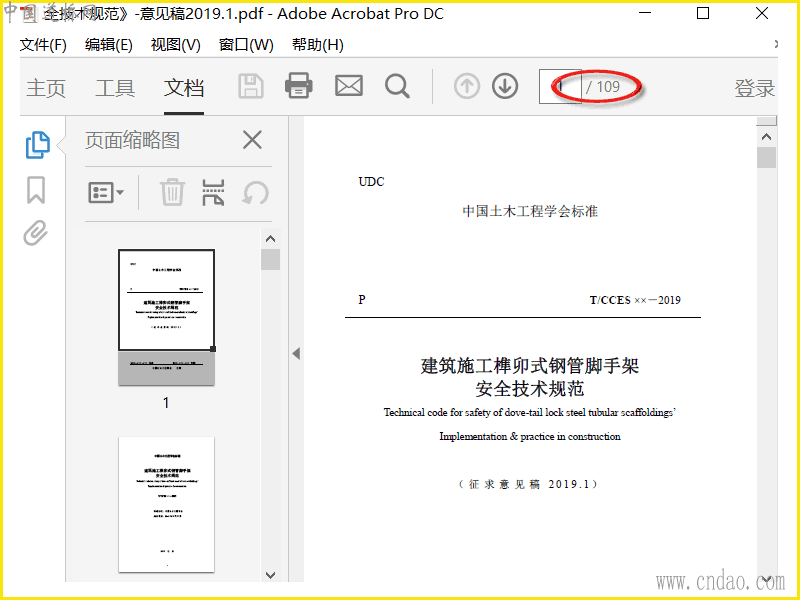Click the English line starting 'Technical code for safety'
This screenshot has height=600, width=800.
tap(530, 412)
